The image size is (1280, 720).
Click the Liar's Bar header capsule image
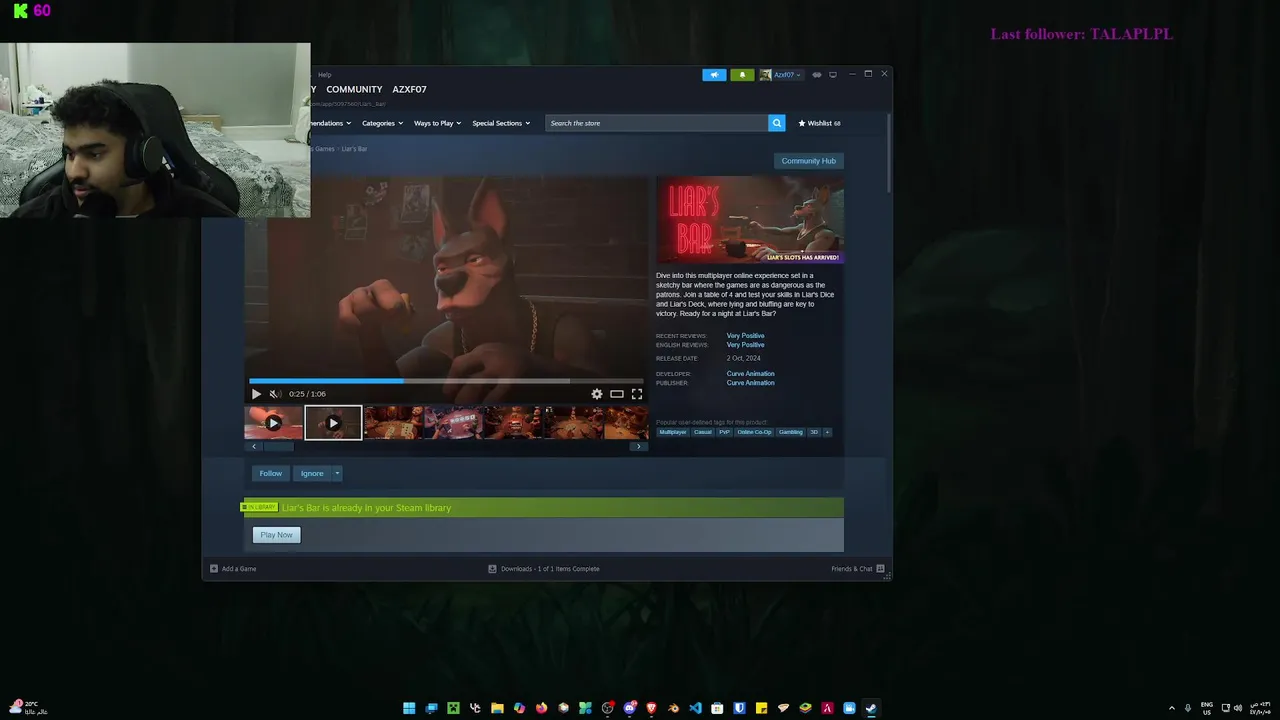(750, 220)
